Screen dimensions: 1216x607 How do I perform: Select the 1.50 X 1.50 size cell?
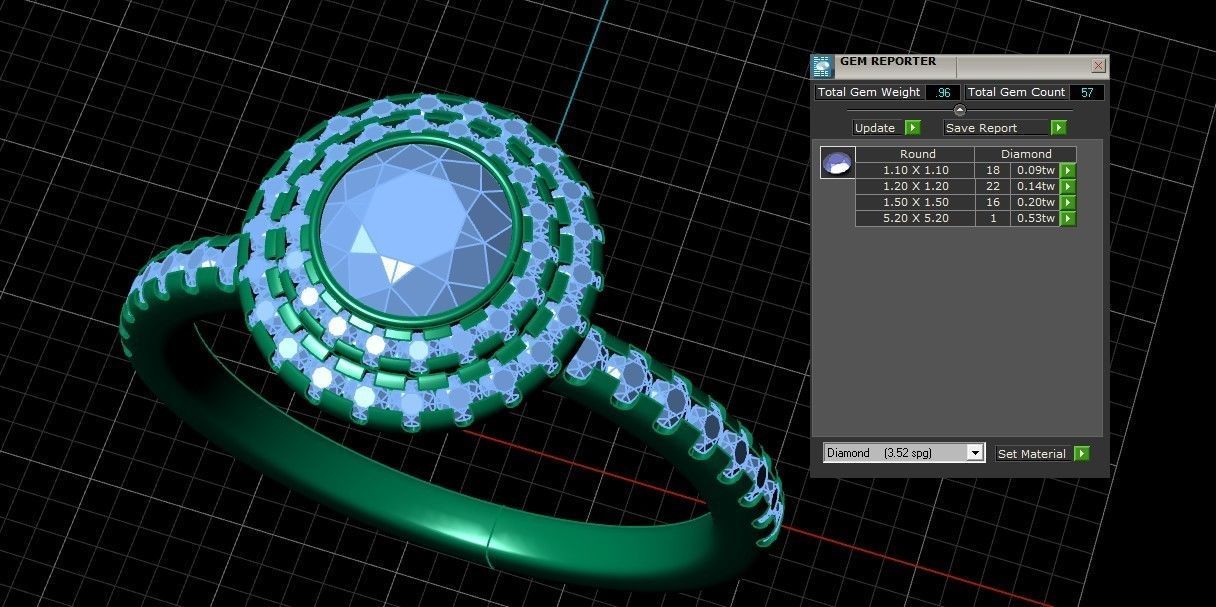coord(915,202)
